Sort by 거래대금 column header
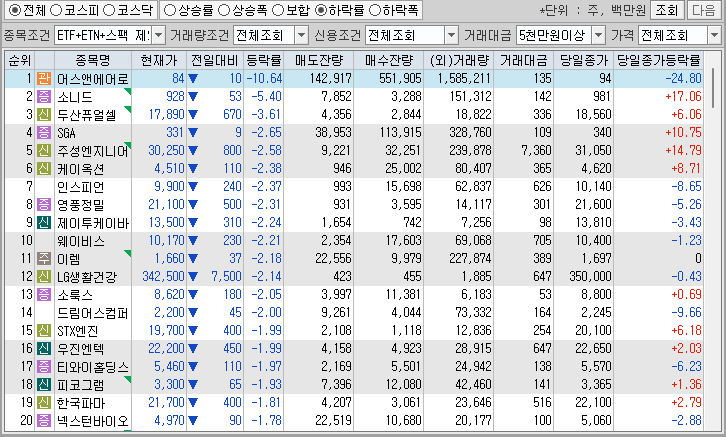This screenshot has height=437, width=726. click(524, 60)
